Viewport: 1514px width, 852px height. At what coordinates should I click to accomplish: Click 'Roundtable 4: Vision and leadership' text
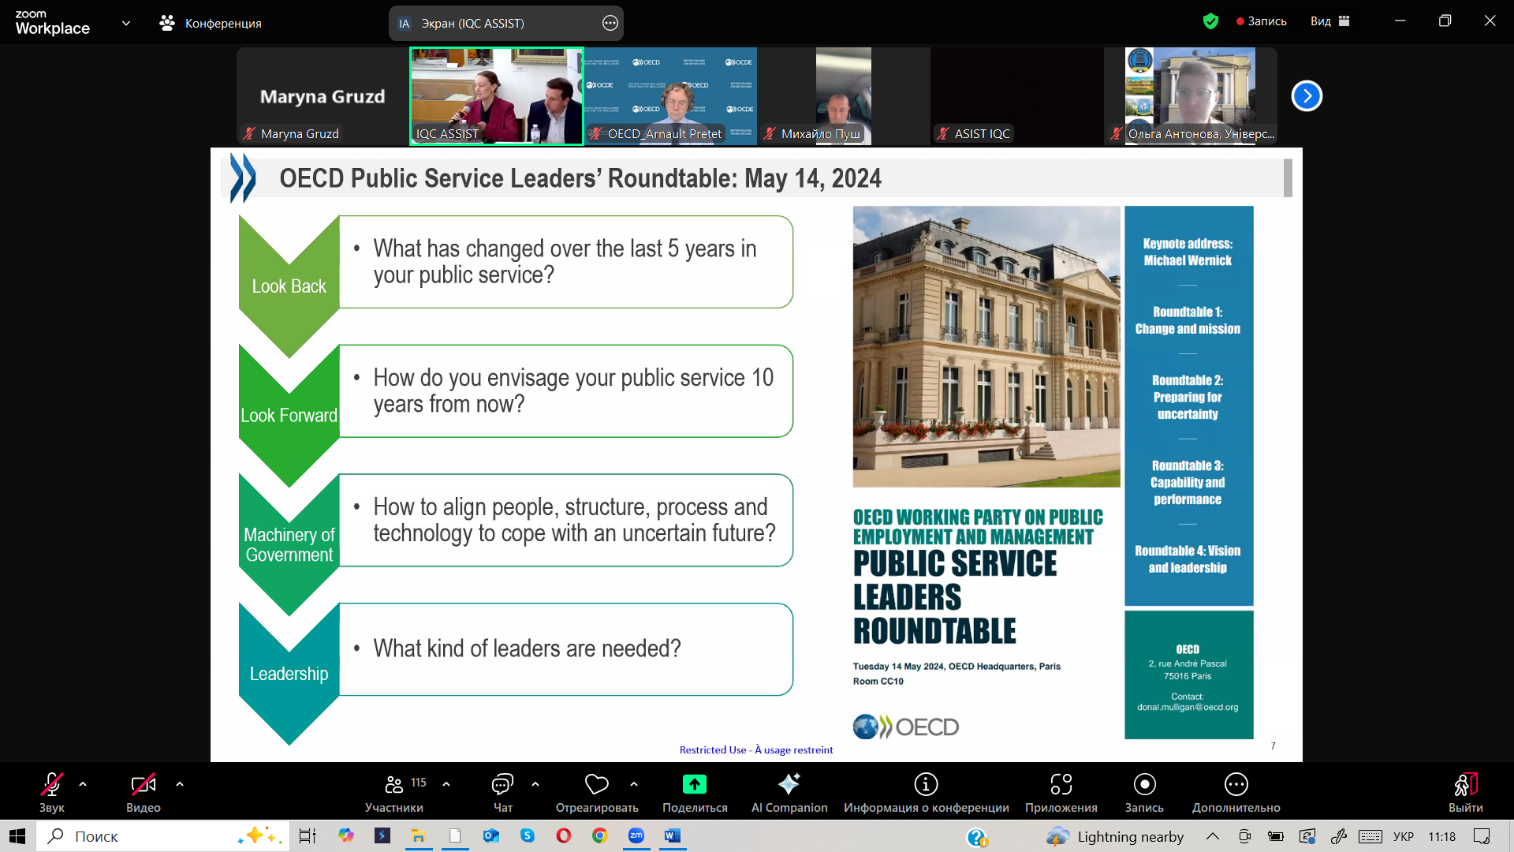(x=1187, y=559)
